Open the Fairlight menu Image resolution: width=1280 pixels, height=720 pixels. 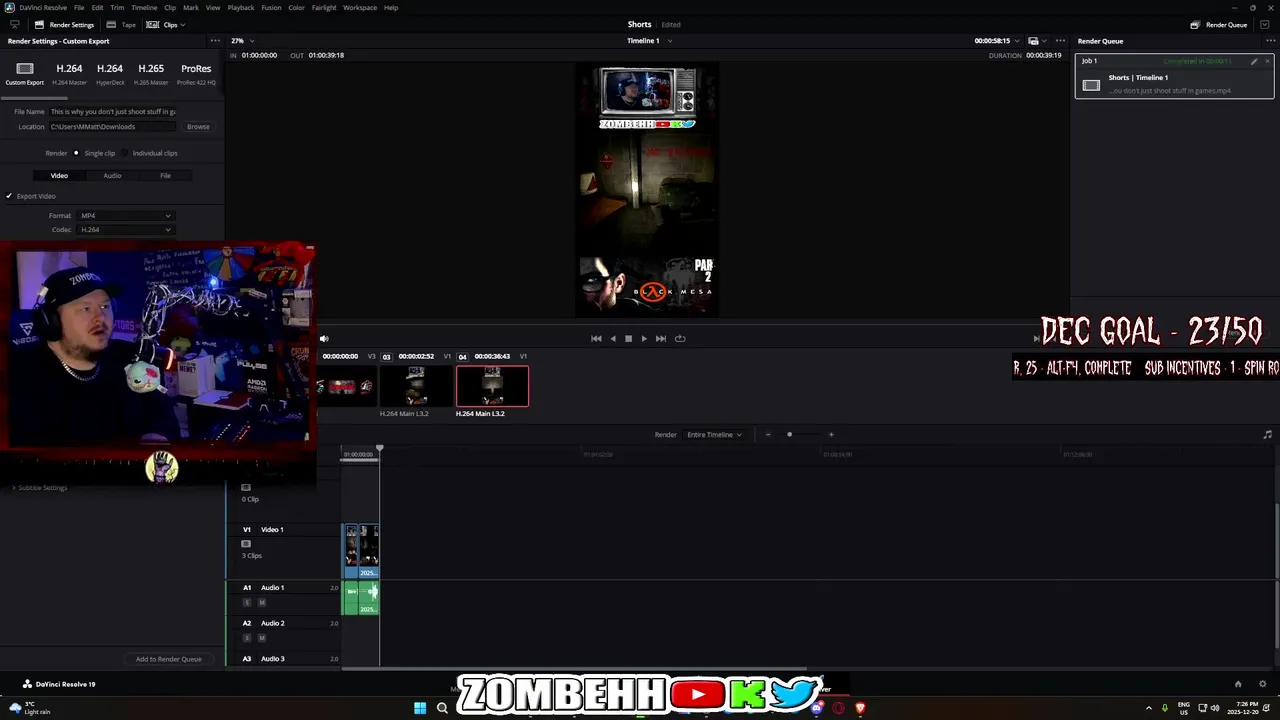[324, 7]
